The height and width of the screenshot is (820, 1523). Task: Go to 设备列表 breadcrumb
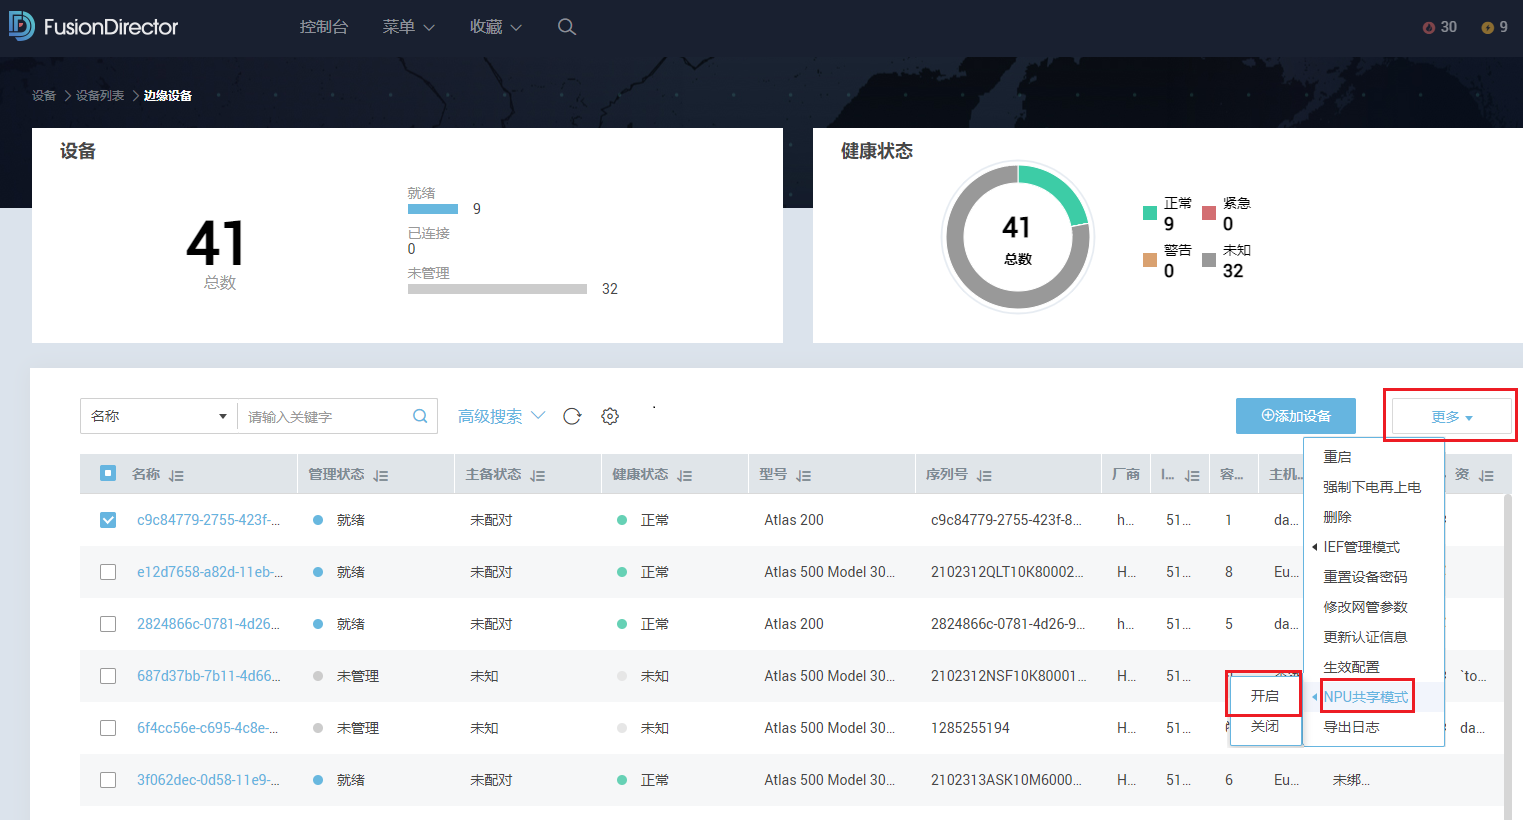coord(100,96)
